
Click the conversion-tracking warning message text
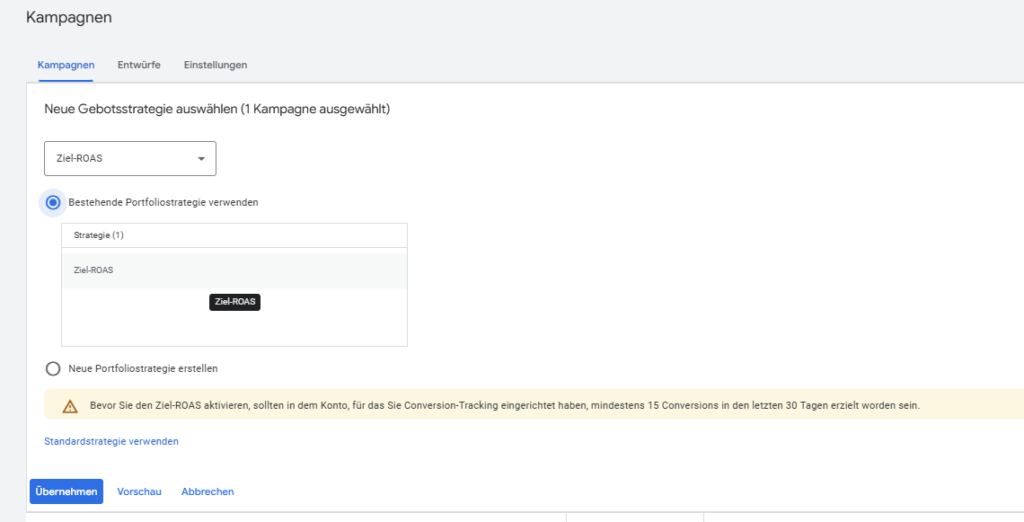pyautogui.click(x=503, y=406)
